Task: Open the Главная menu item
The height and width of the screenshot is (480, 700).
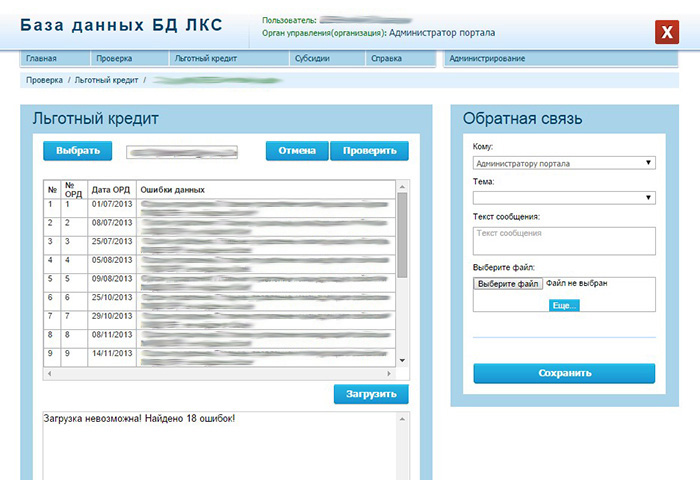Action: coord(41,59)
